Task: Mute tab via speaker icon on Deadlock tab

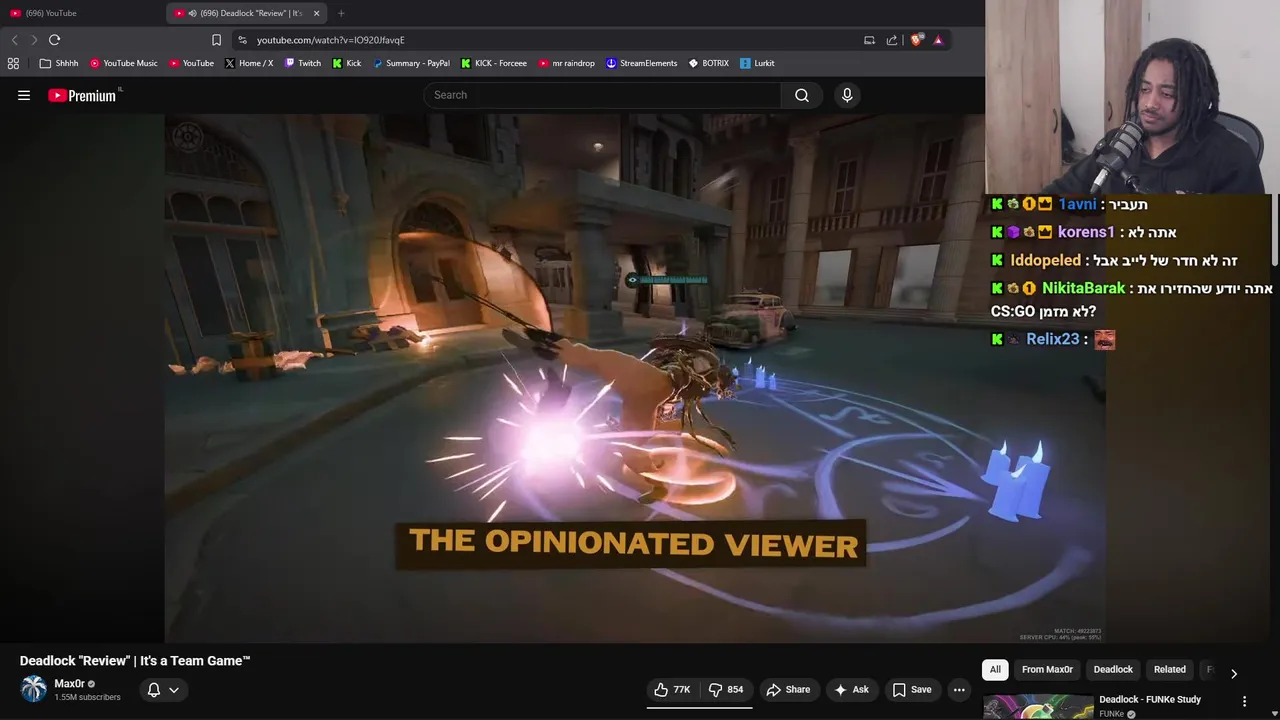Action: pyautogui.click(x=192, y=13)
